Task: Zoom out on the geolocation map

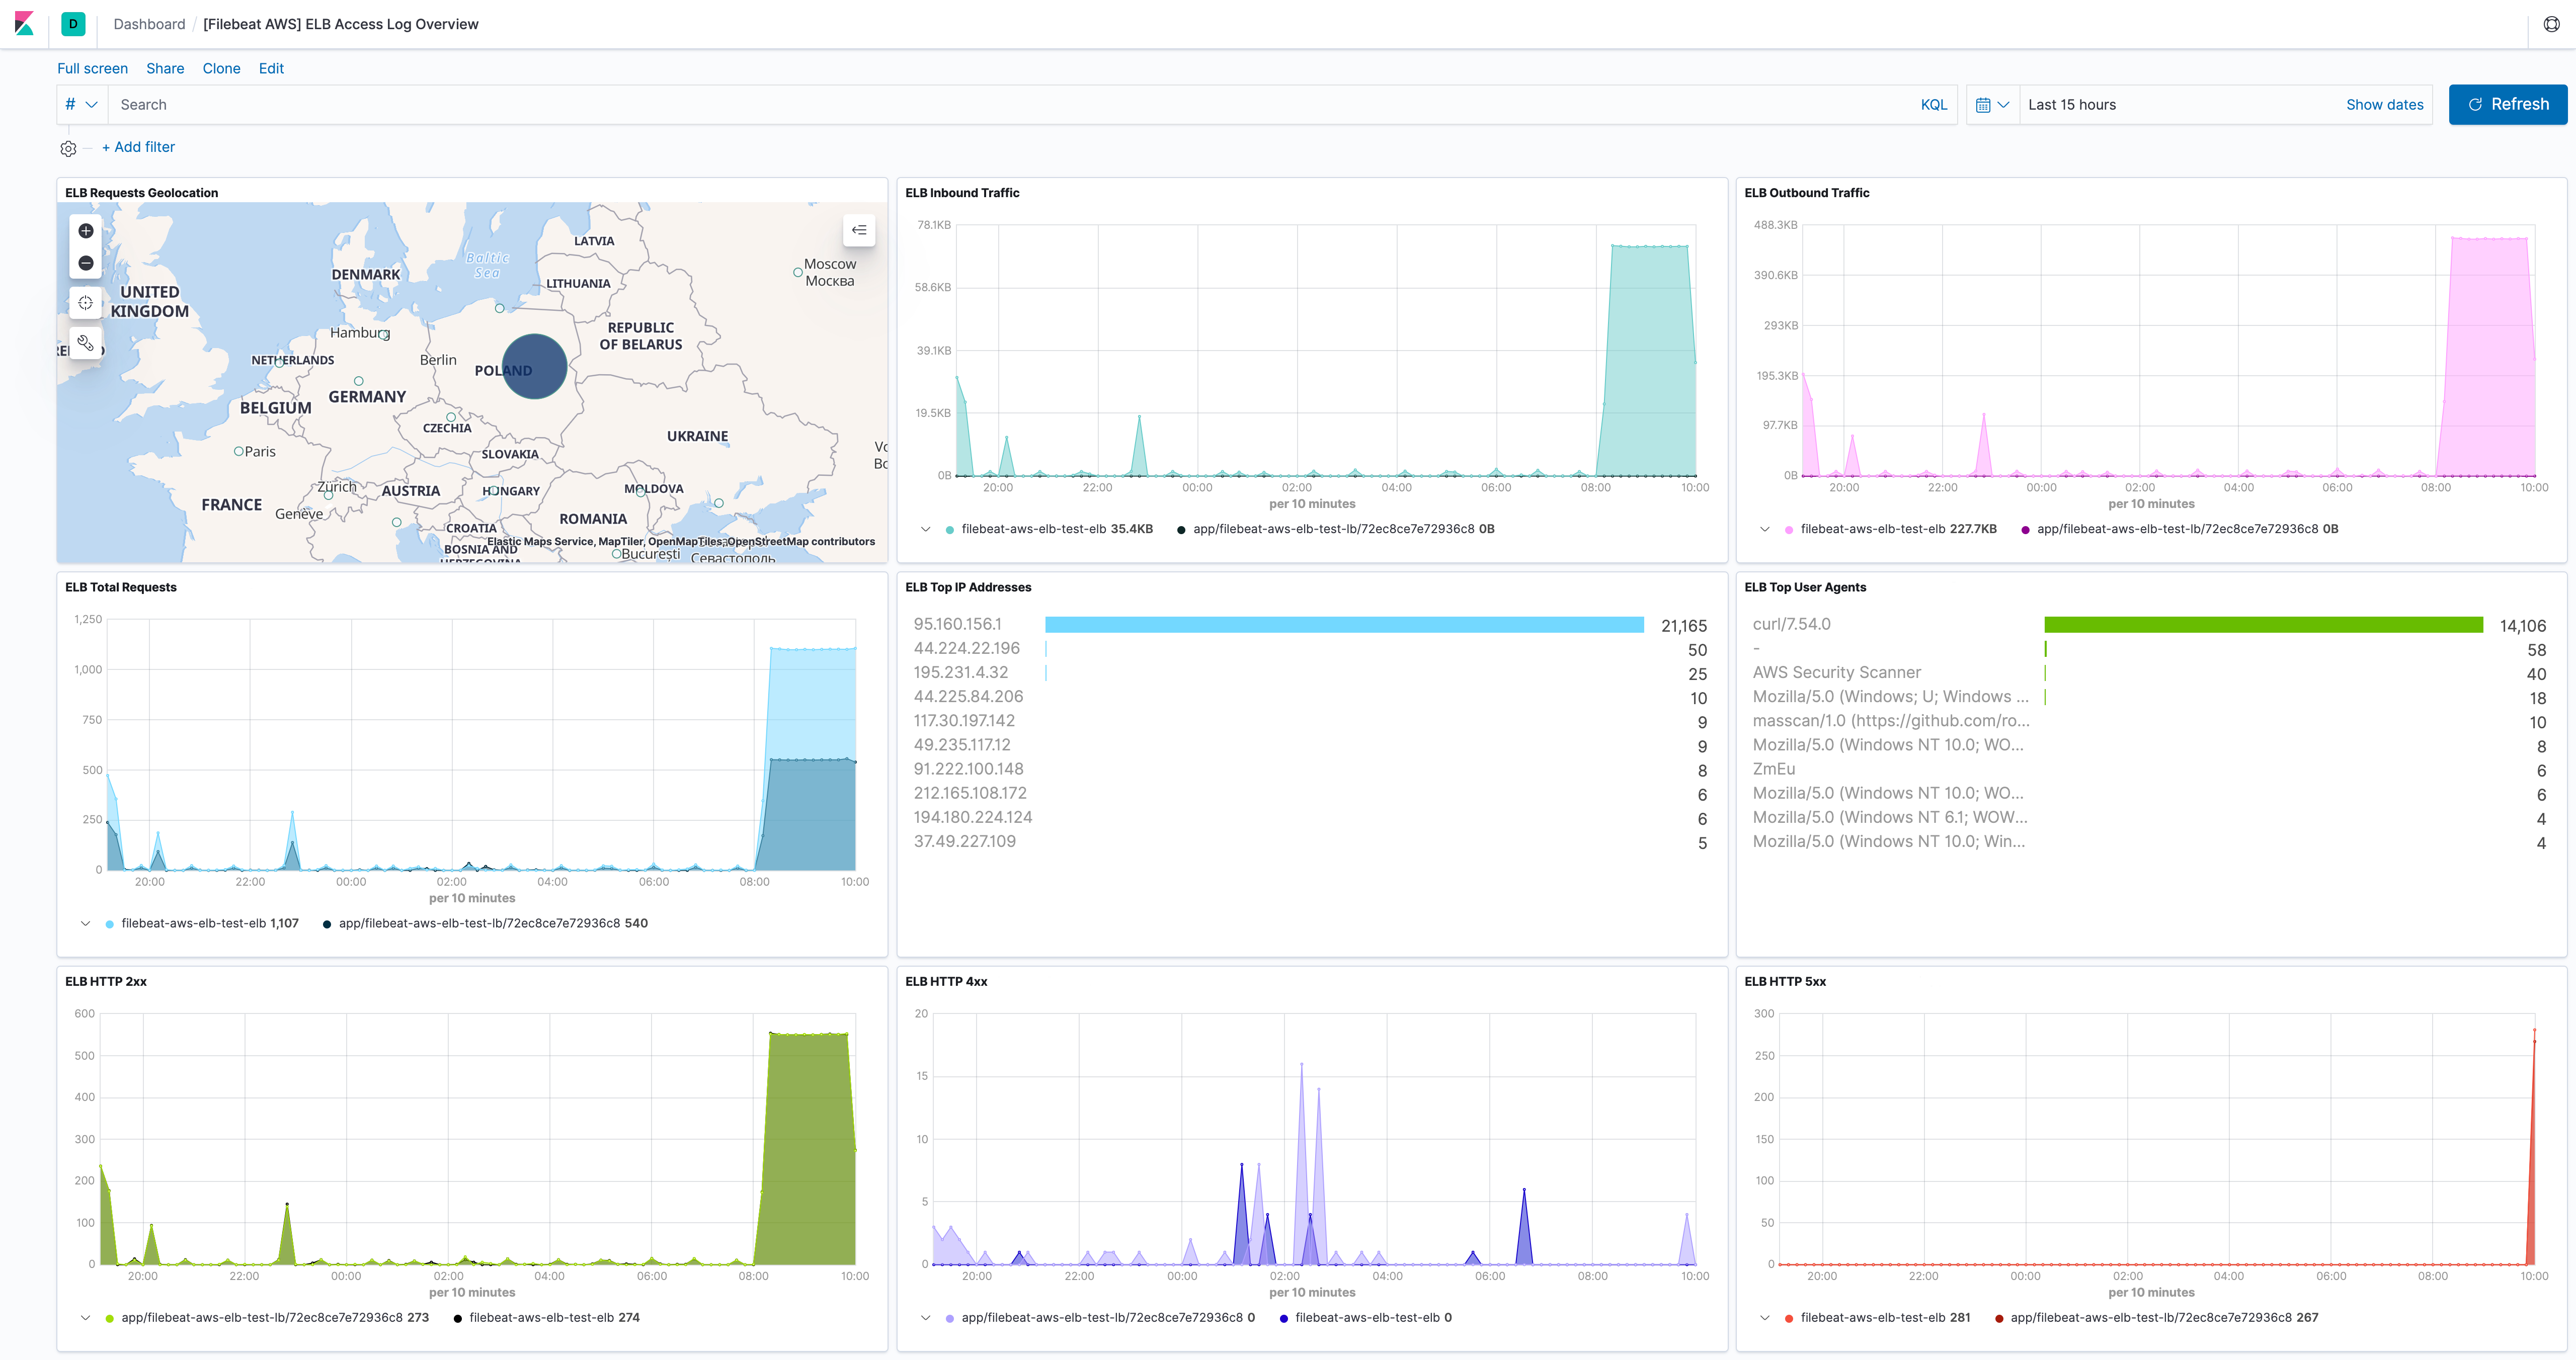Action: (85, 262)
